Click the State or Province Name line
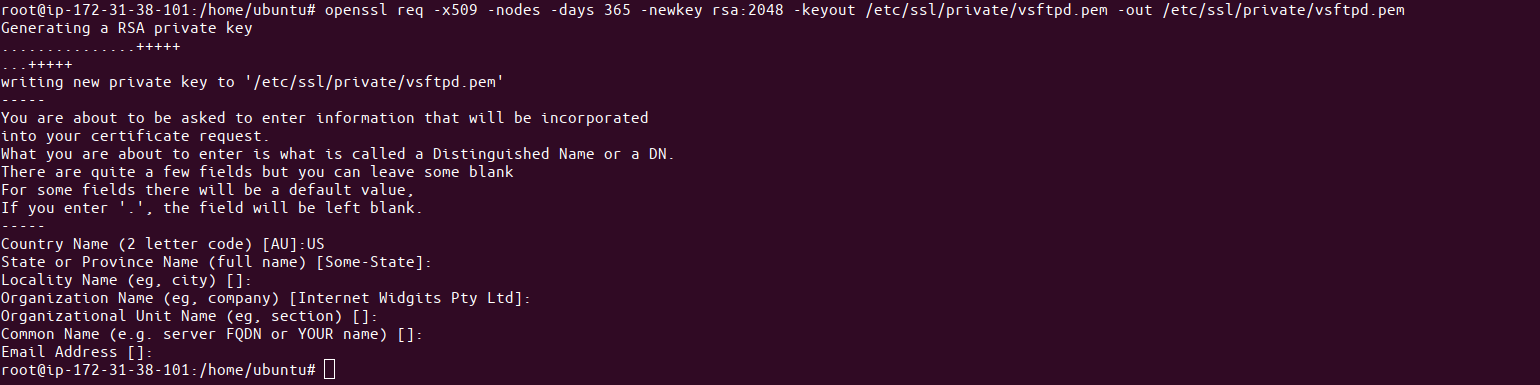The image size is (1540, 385). 216,262
